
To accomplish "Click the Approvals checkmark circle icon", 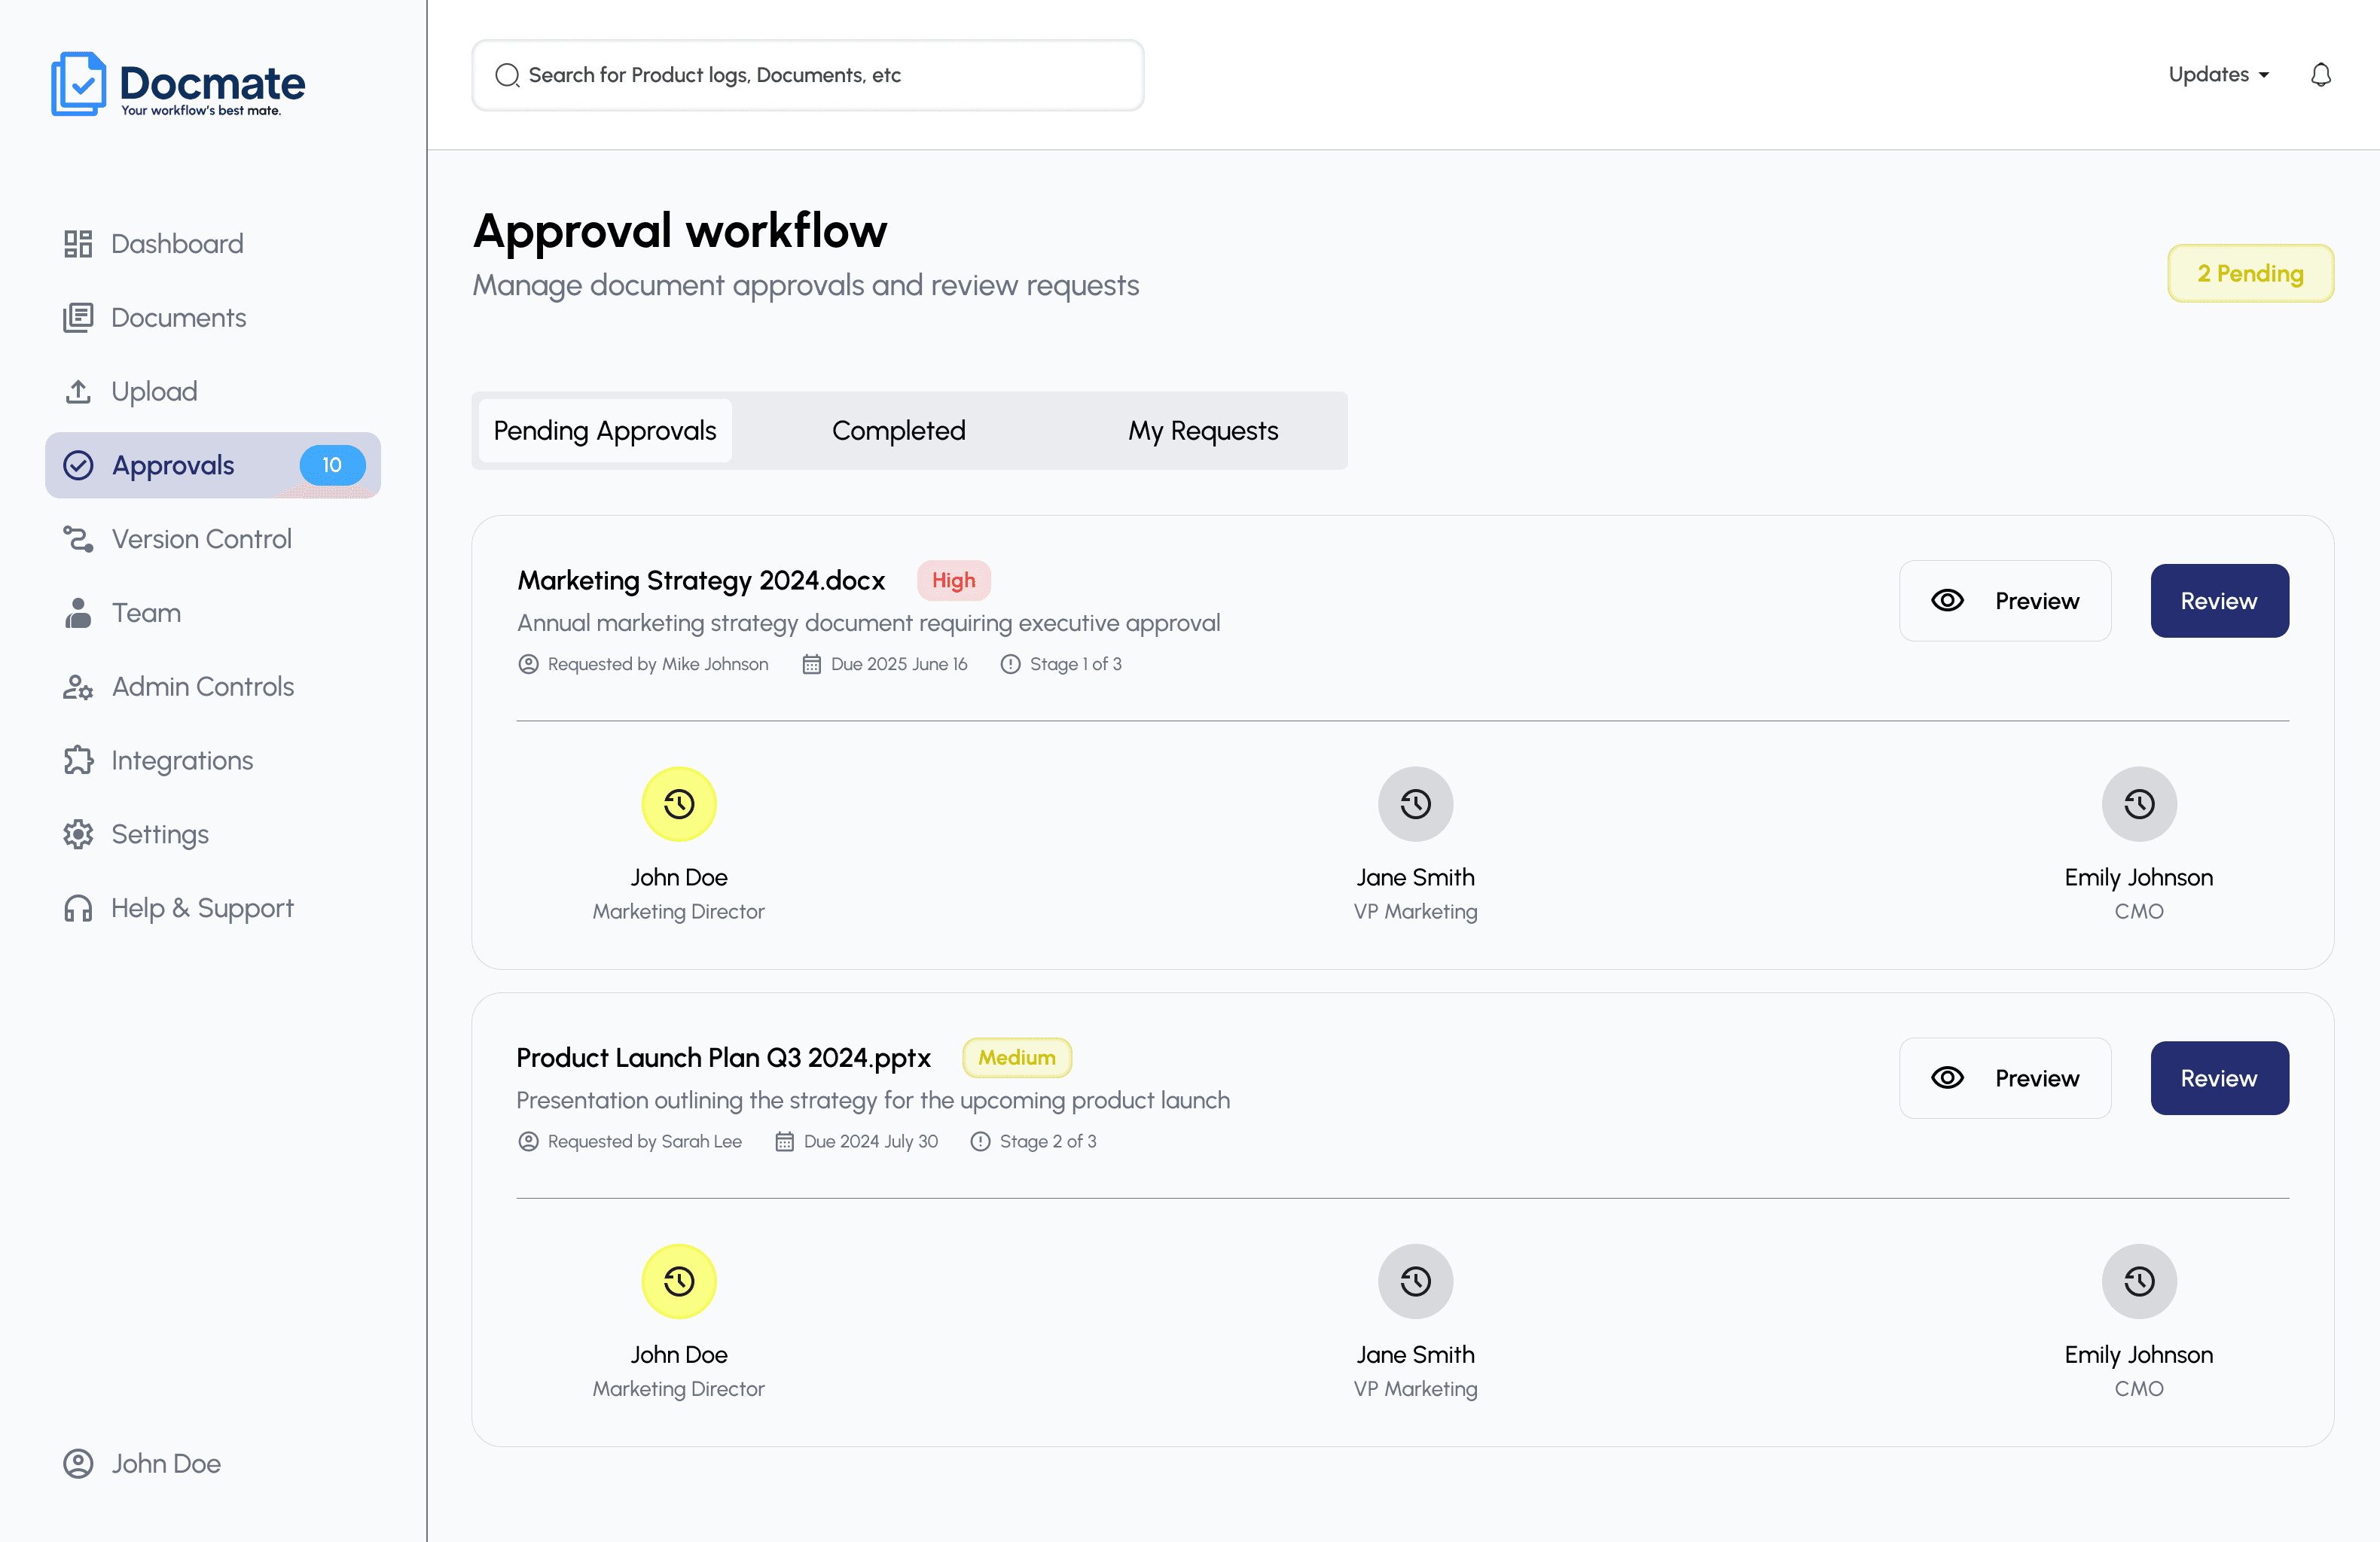I will [x=78, y=465].
